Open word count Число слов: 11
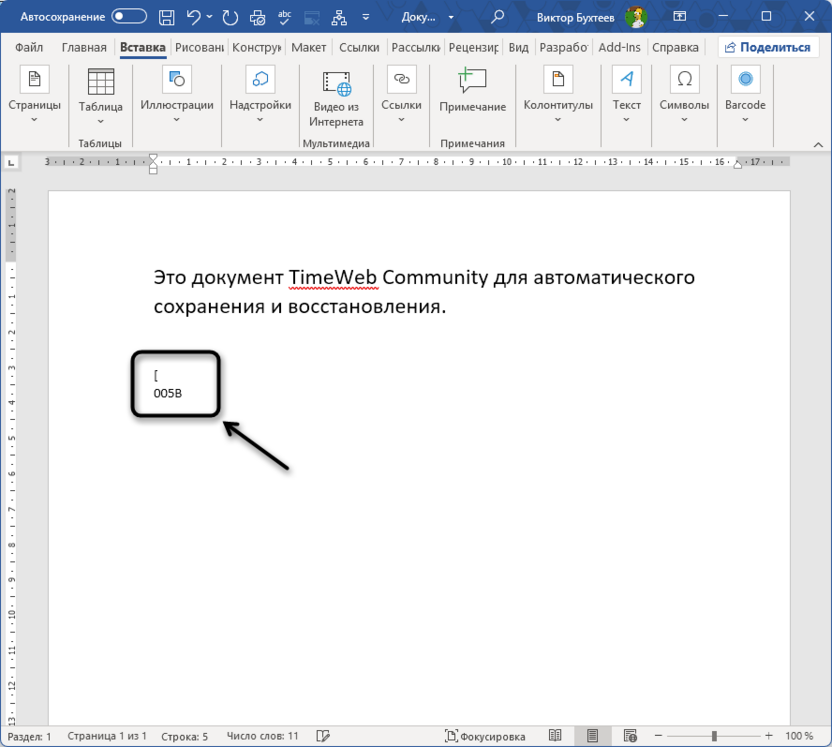The width and height of the screenshot is (832, 747). (263, 736)
